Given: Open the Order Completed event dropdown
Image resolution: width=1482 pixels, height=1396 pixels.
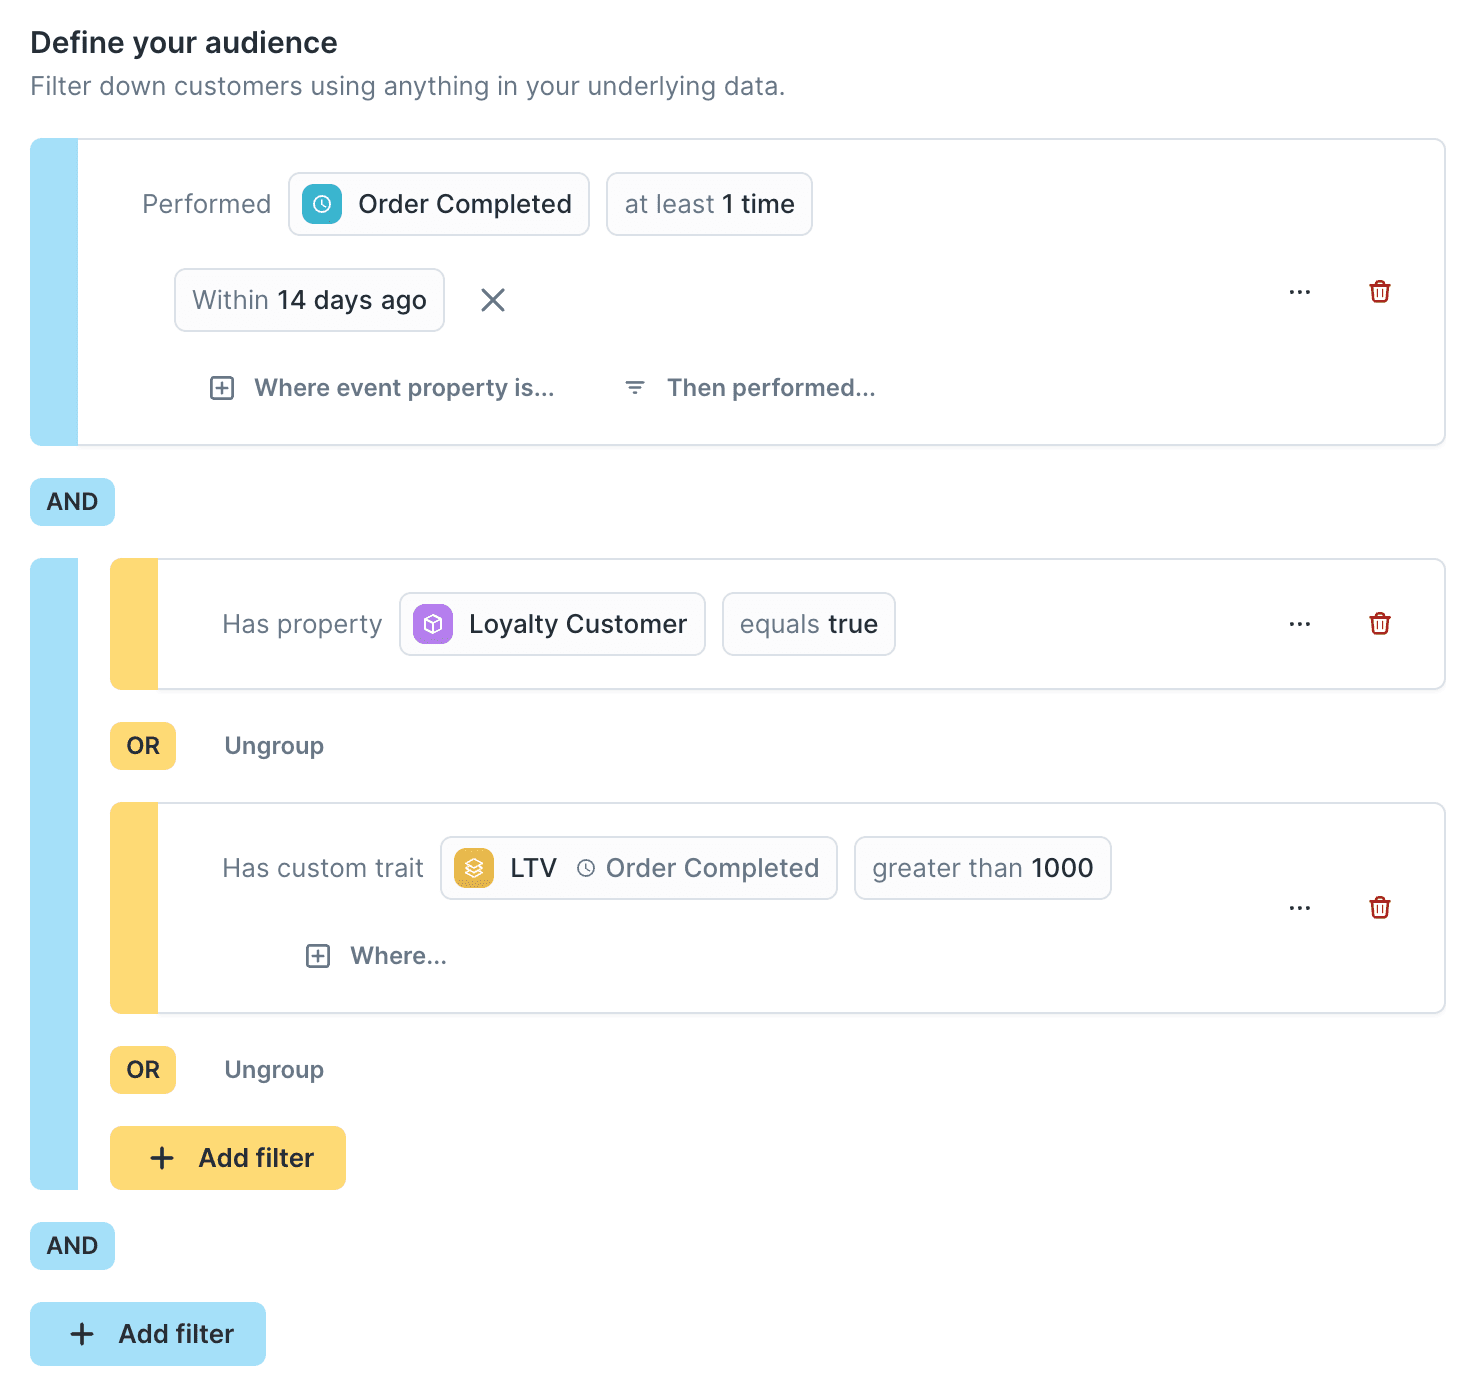Looking at the screenshot, I should [x=439, y=204].
